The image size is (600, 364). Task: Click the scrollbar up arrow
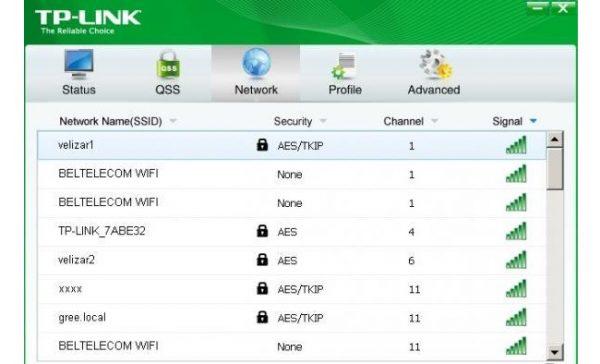(554, 139)
